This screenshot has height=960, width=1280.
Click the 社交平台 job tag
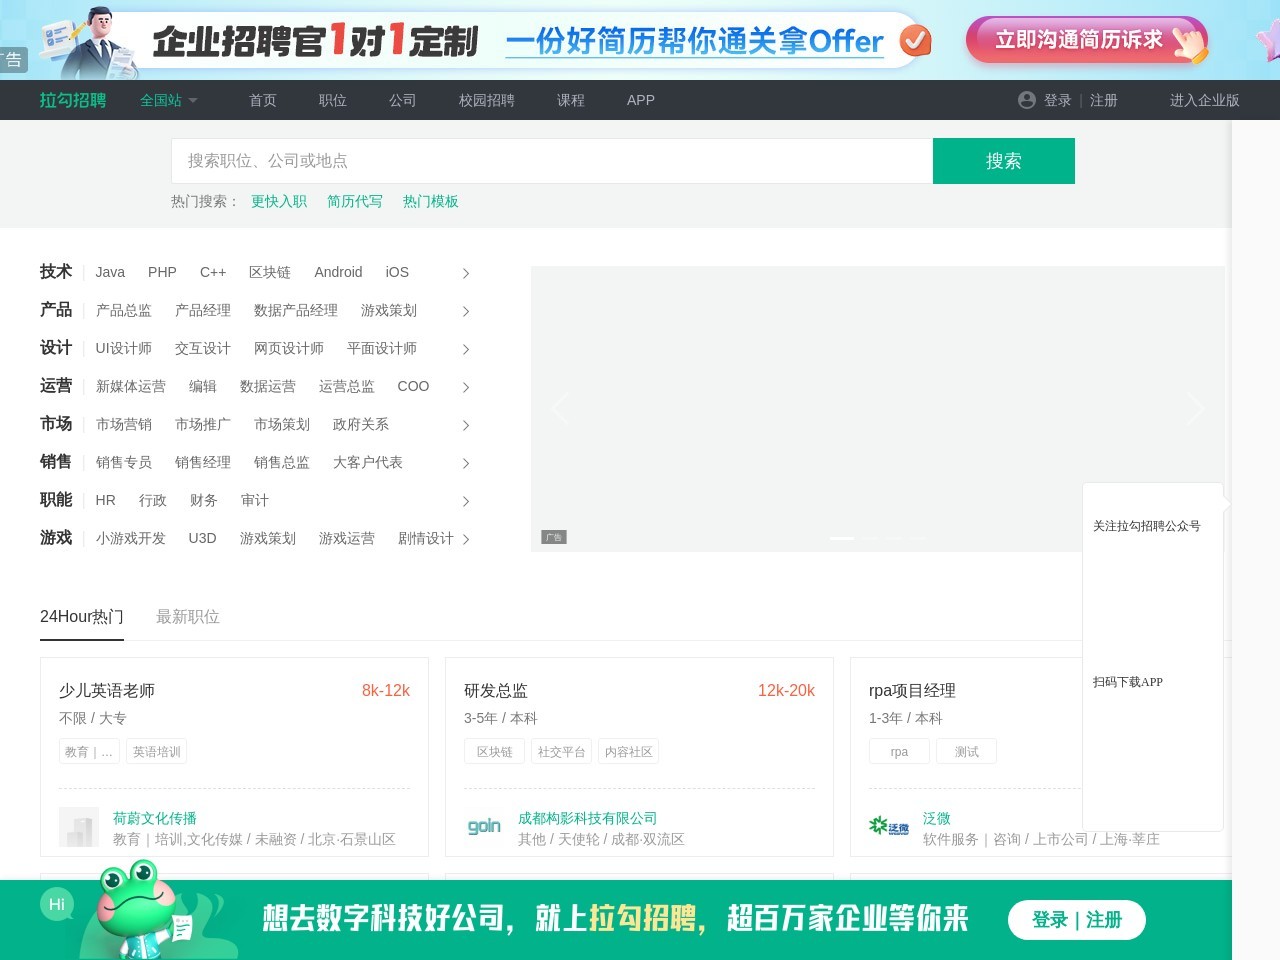(561, 752)
